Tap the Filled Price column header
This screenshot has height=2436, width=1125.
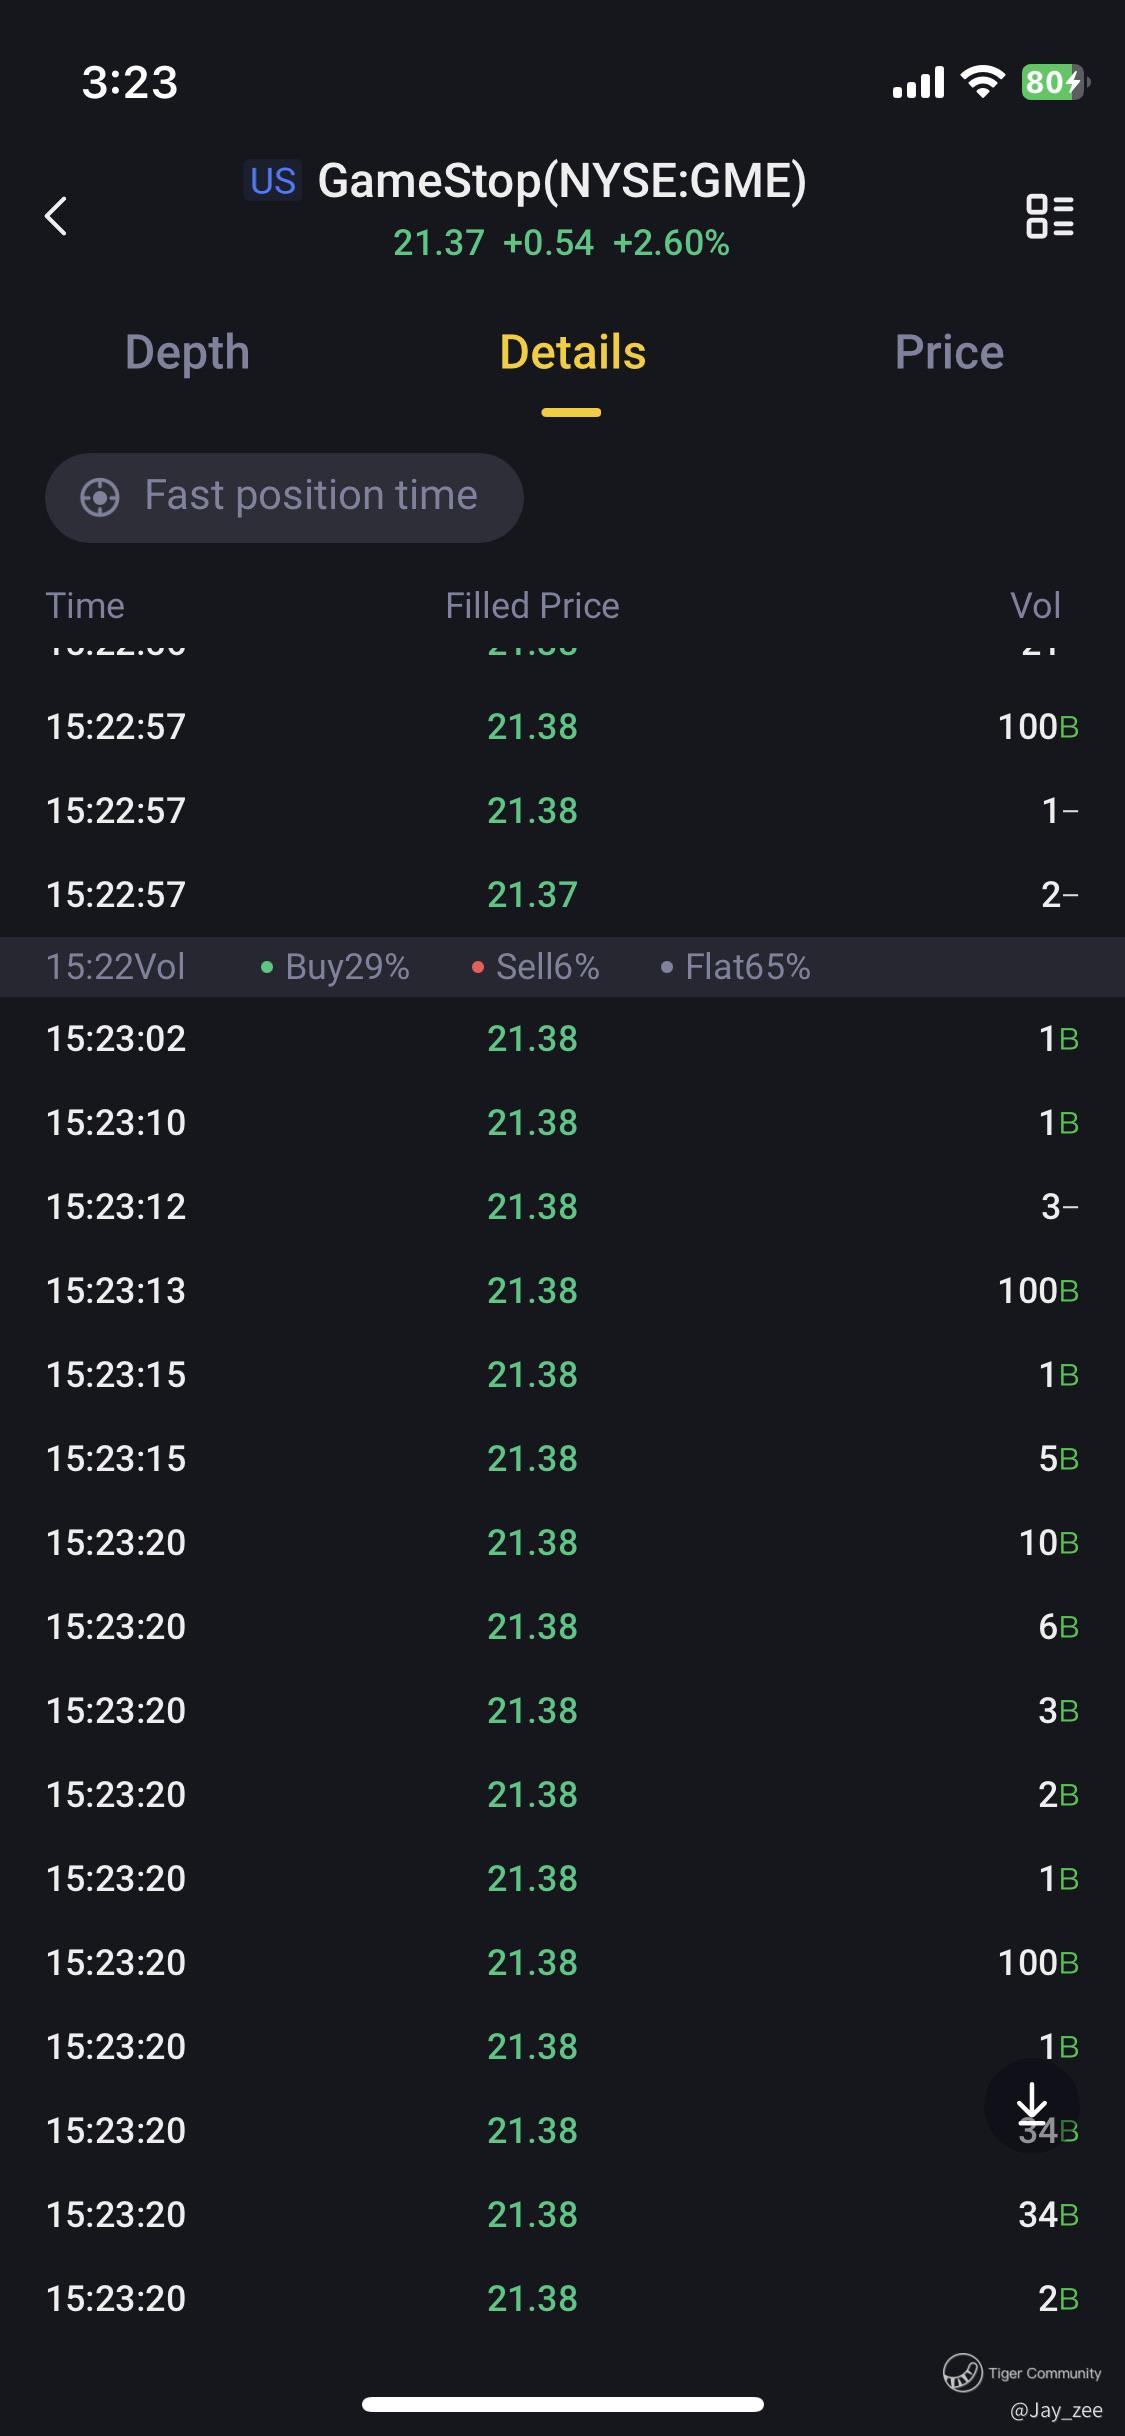pyautogui.click(x=532, y=606)
